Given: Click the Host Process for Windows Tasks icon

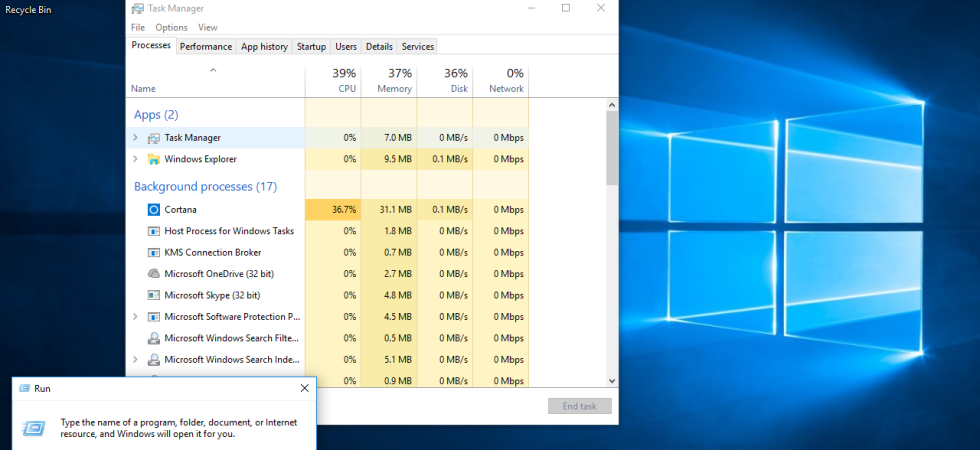Looking at the screenshot, I should (154, 231).
